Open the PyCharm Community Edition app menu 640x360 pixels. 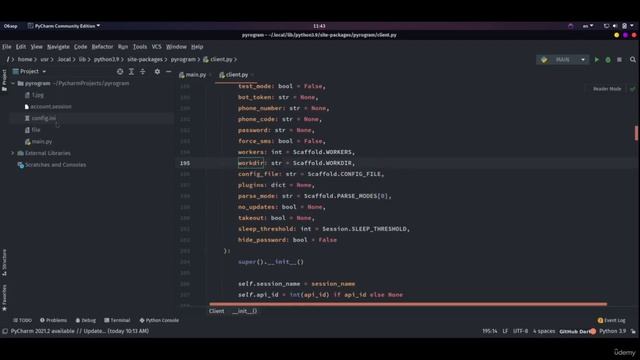pos(64,26)
